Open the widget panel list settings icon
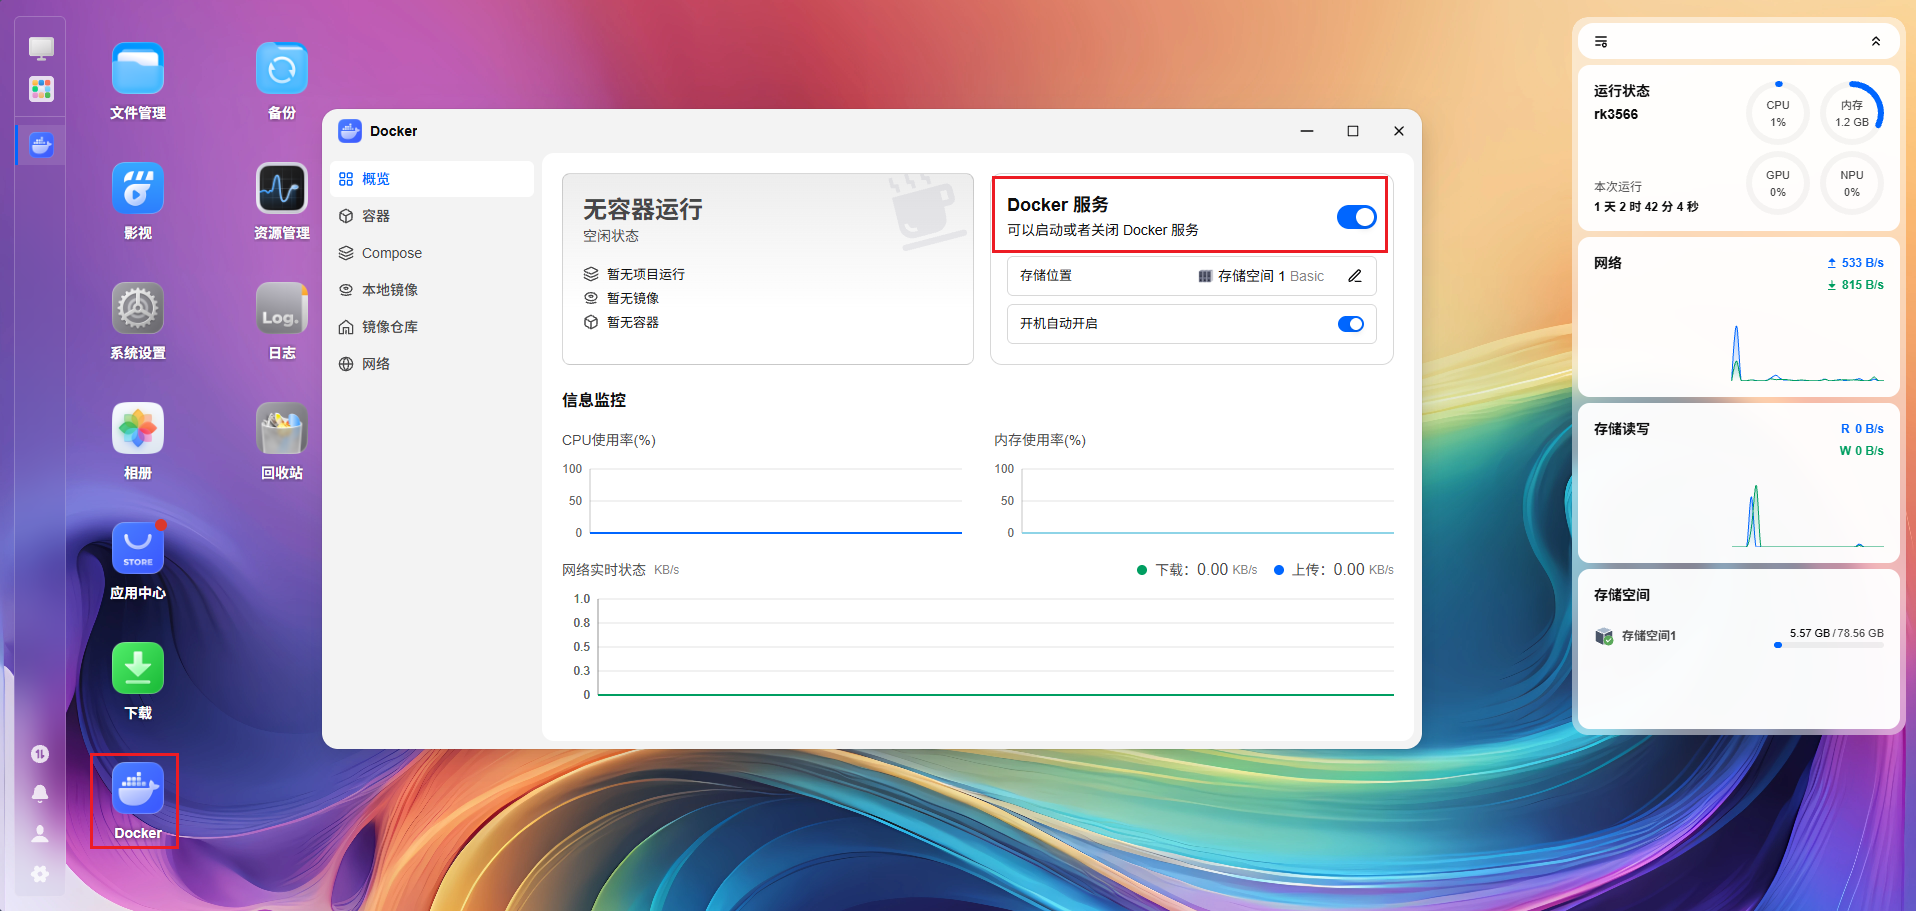This screenshot has height=911, width=1916. point(1601,42)
